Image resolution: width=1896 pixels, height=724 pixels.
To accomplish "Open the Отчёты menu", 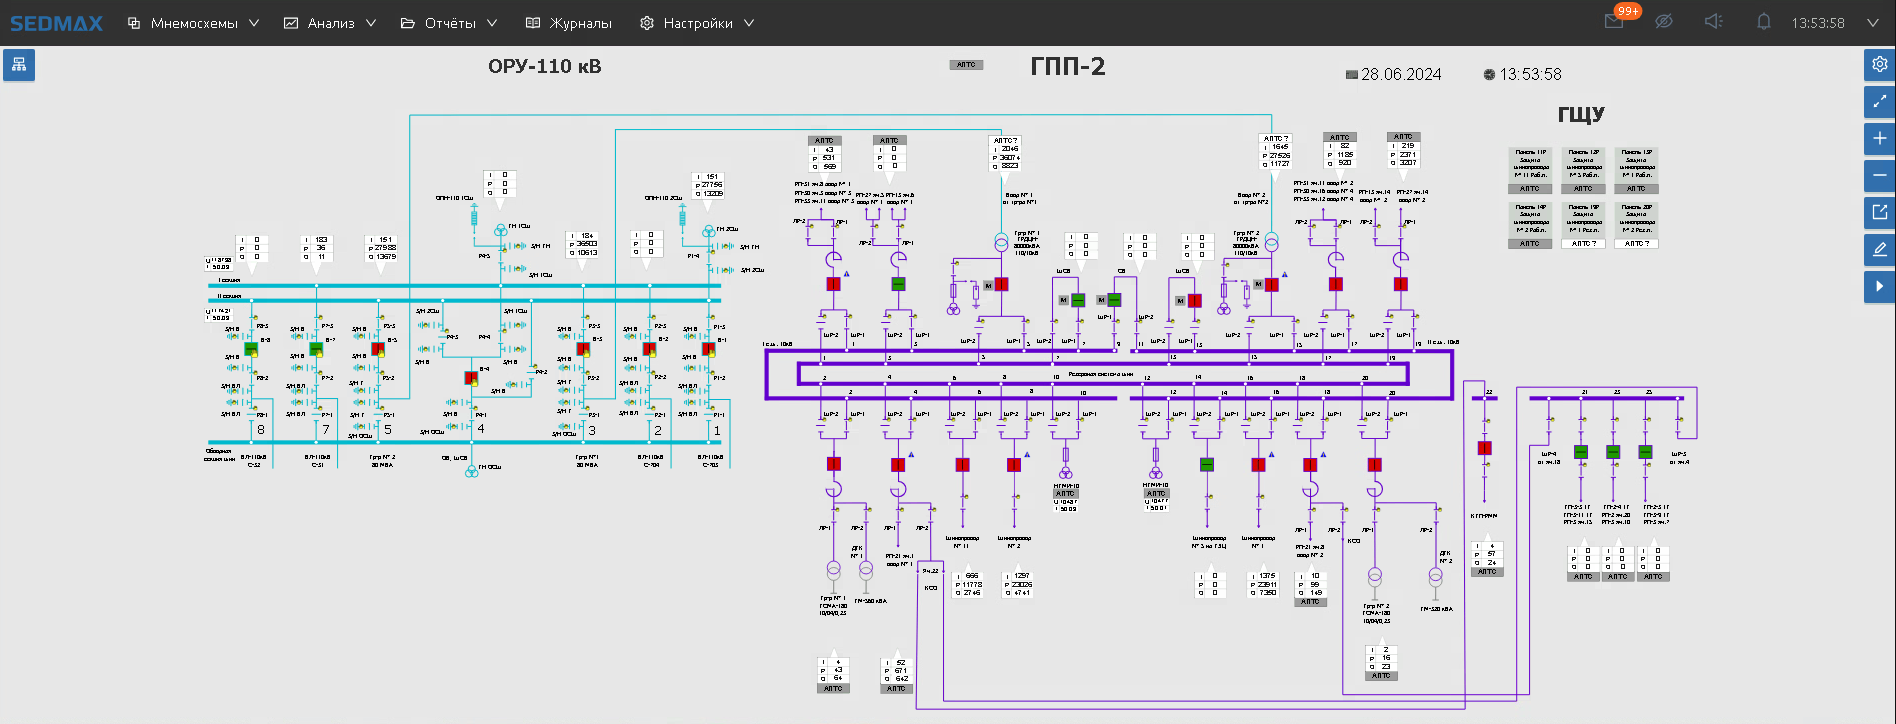I will tap(449, 23).
